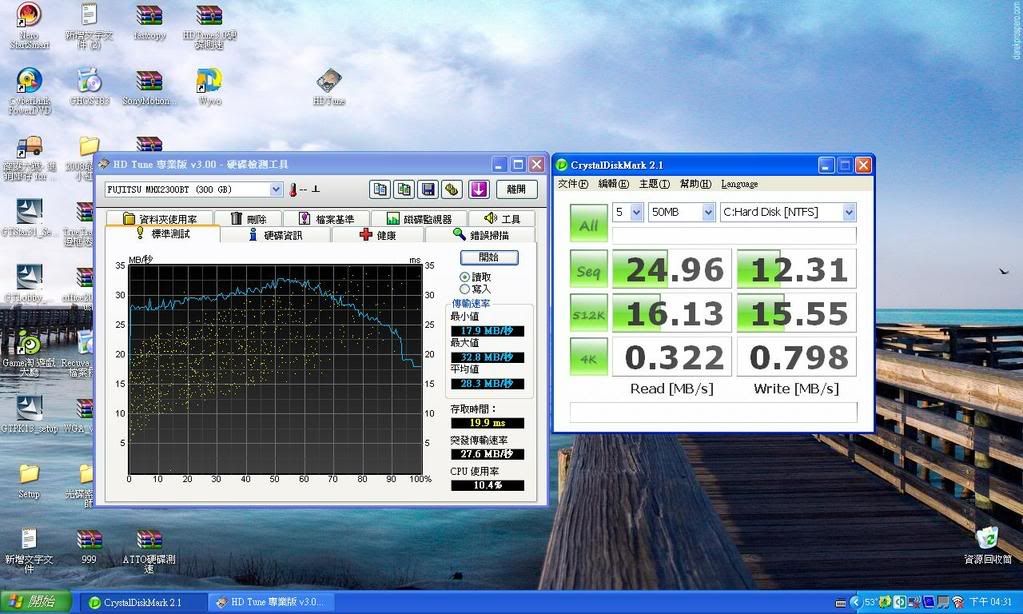Activate HD Tune taskbar button

271,602
